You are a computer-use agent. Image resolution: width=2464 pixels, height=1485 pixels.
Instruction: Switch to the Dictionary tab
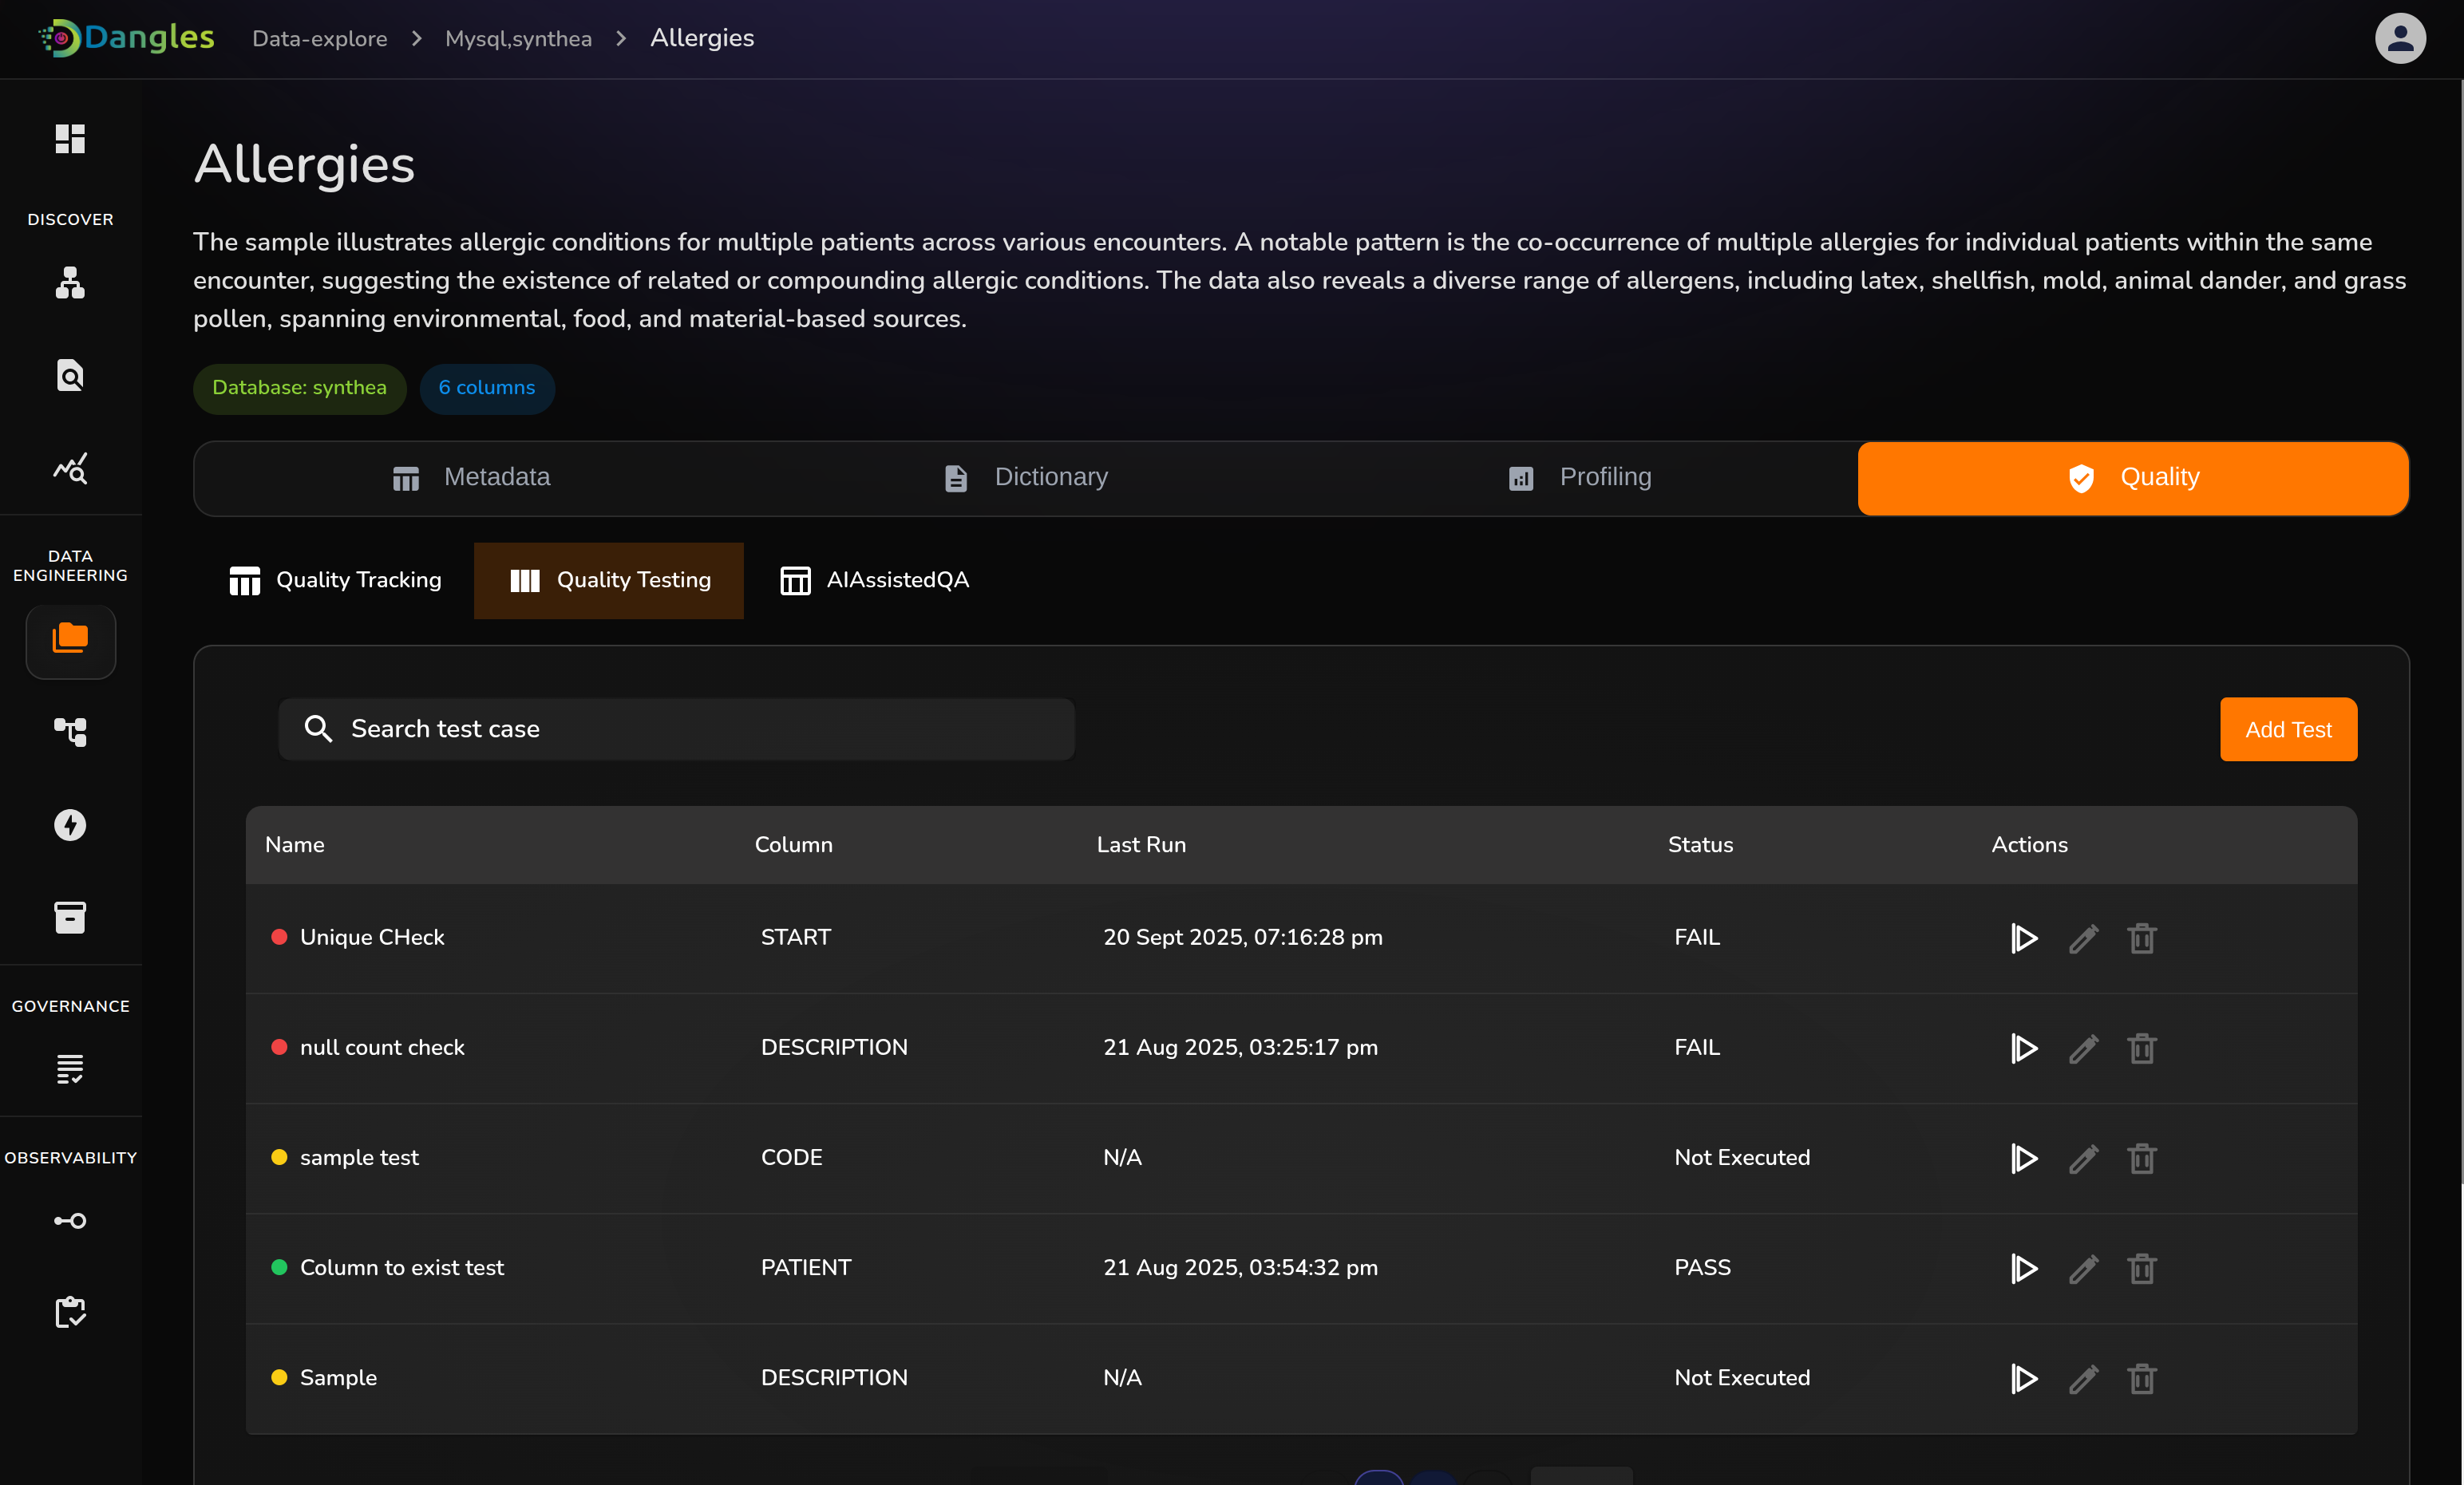click(1026, 477)
